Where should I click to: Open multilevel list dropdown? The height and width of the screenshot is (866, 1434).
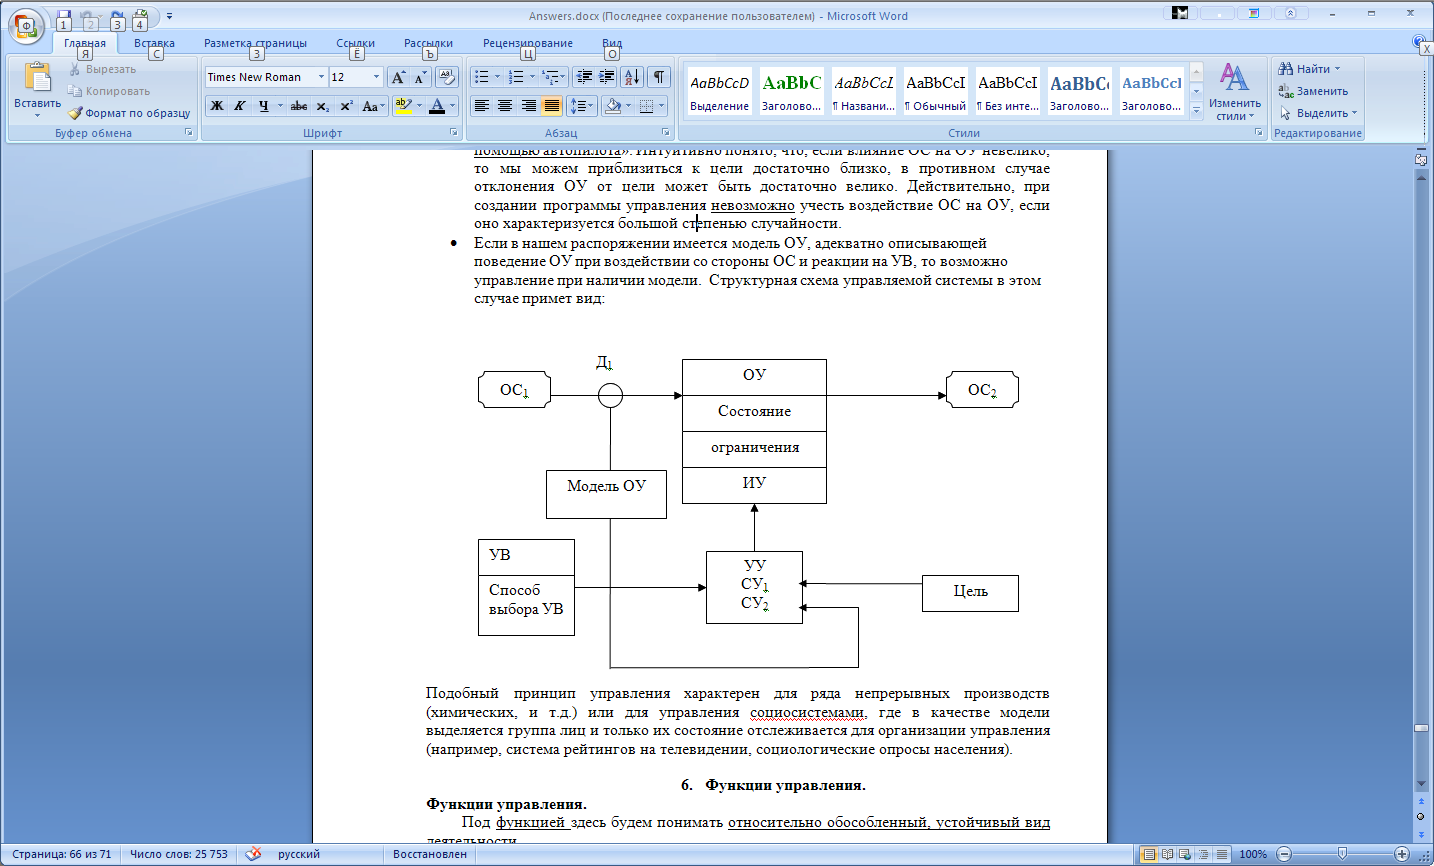(x=554, y=77)
